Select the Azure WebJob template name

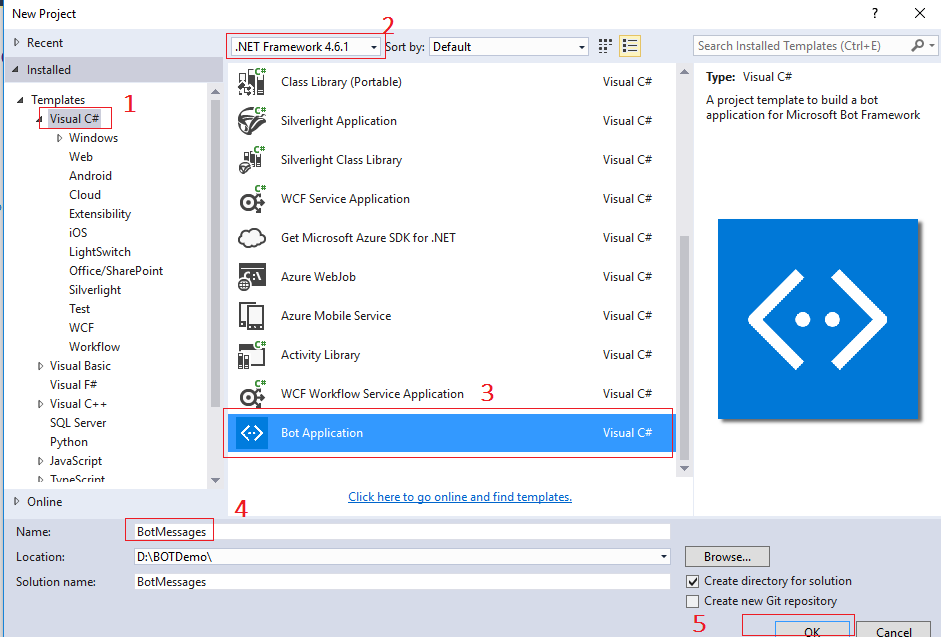point(318,277)
